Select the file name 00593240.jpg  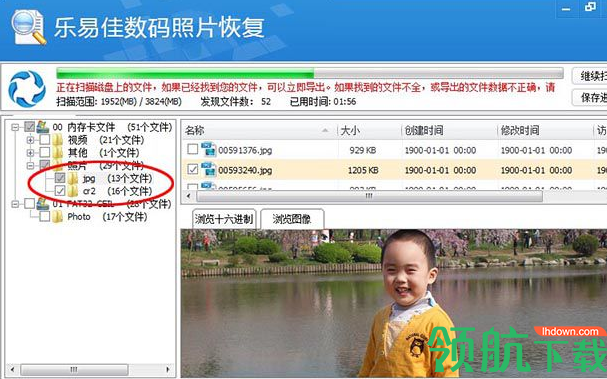coord(245,170)
